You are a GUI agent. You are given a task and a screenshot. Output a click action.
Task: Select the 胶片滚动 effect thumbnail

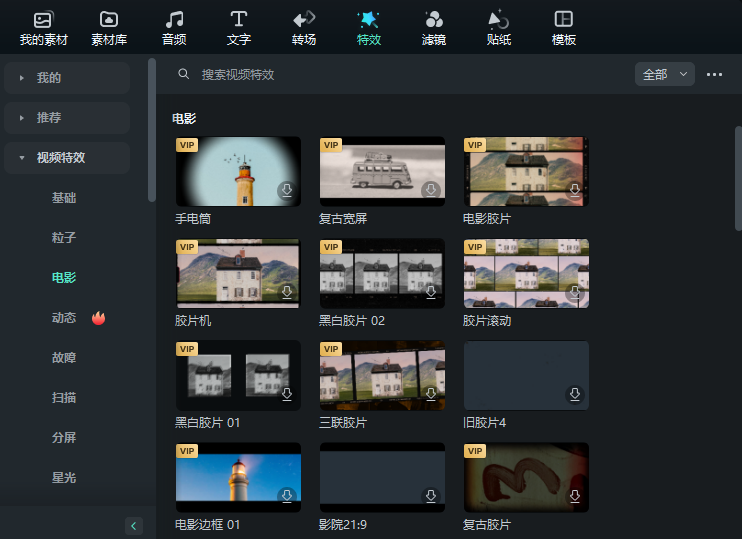526,274
